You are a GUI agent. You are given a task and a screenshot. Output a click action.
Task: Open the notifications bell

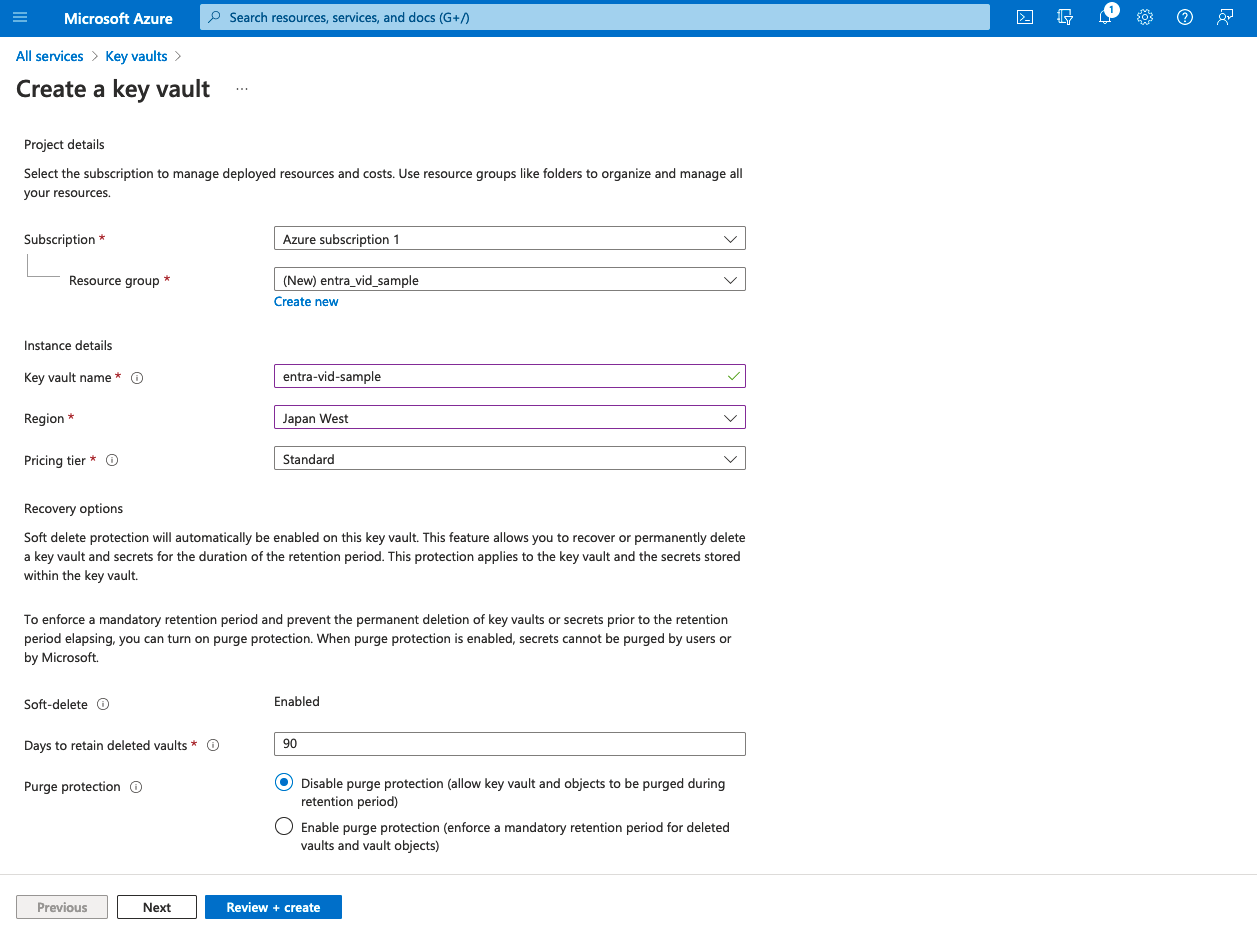pos(1105,18)
